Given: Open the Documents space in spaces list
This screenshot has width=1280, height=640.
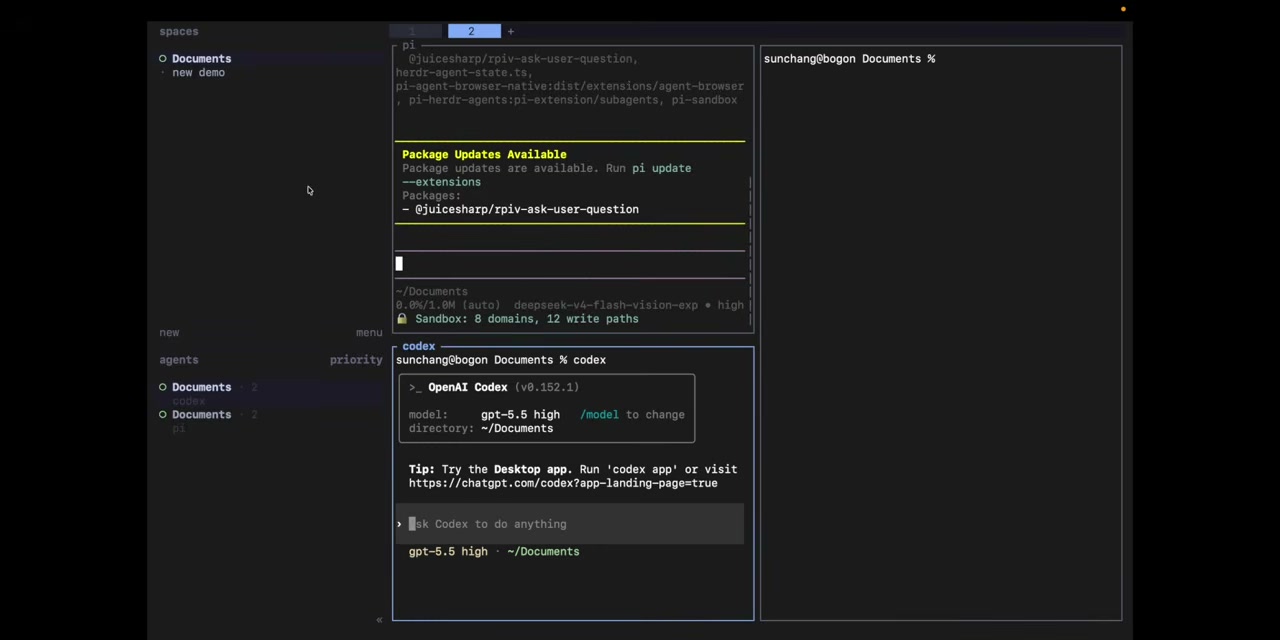Looking at the screenshot, I should tap(201, 59).
